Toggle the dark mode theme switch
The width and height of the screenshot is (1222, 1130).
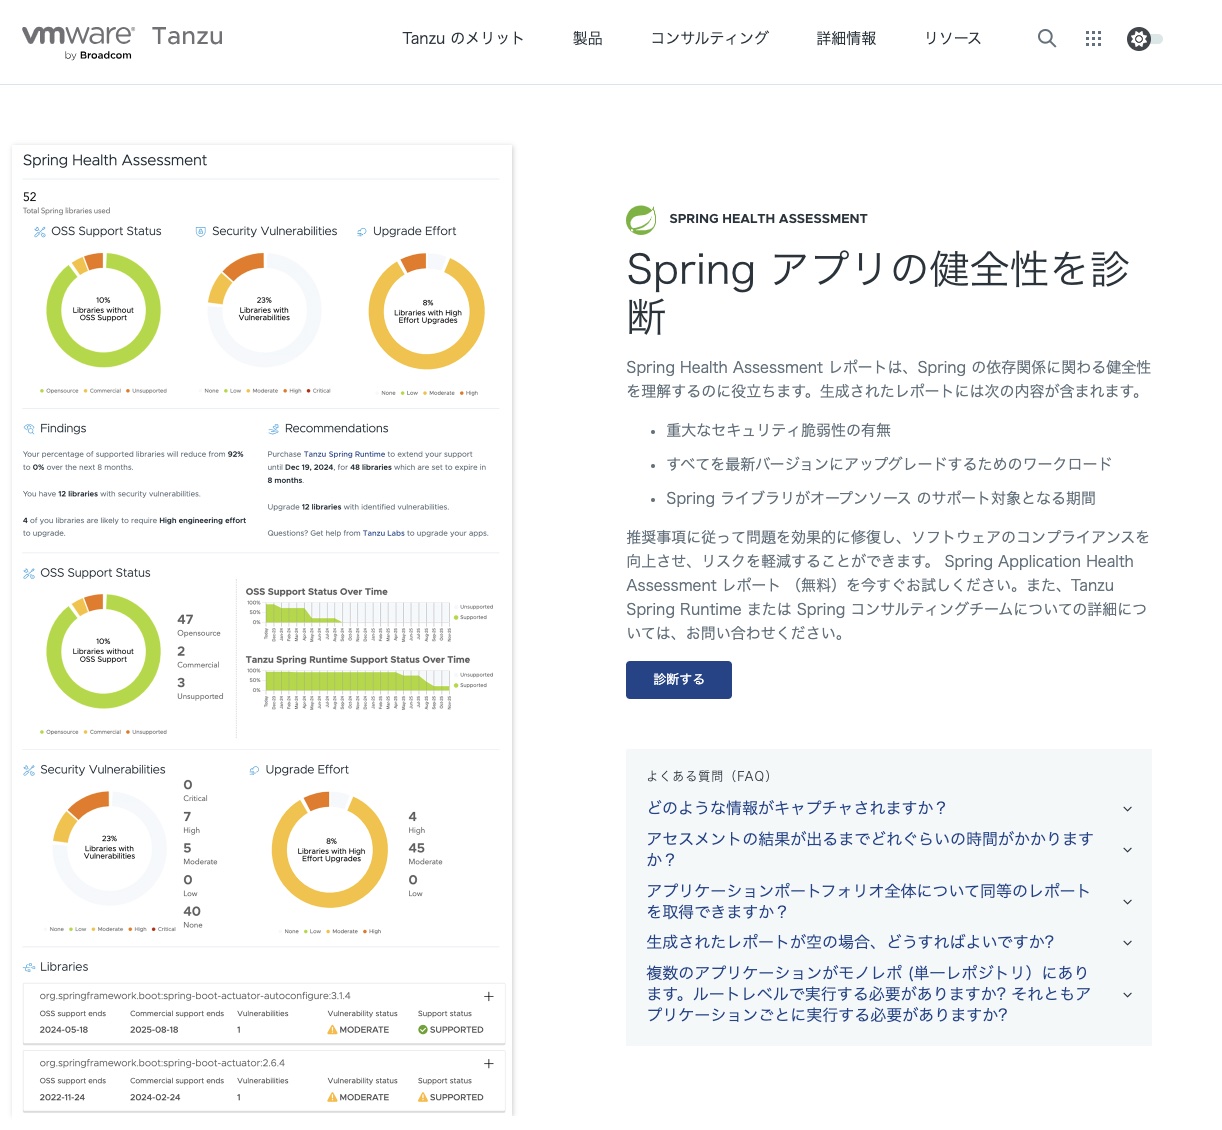tap(1145, 39)
